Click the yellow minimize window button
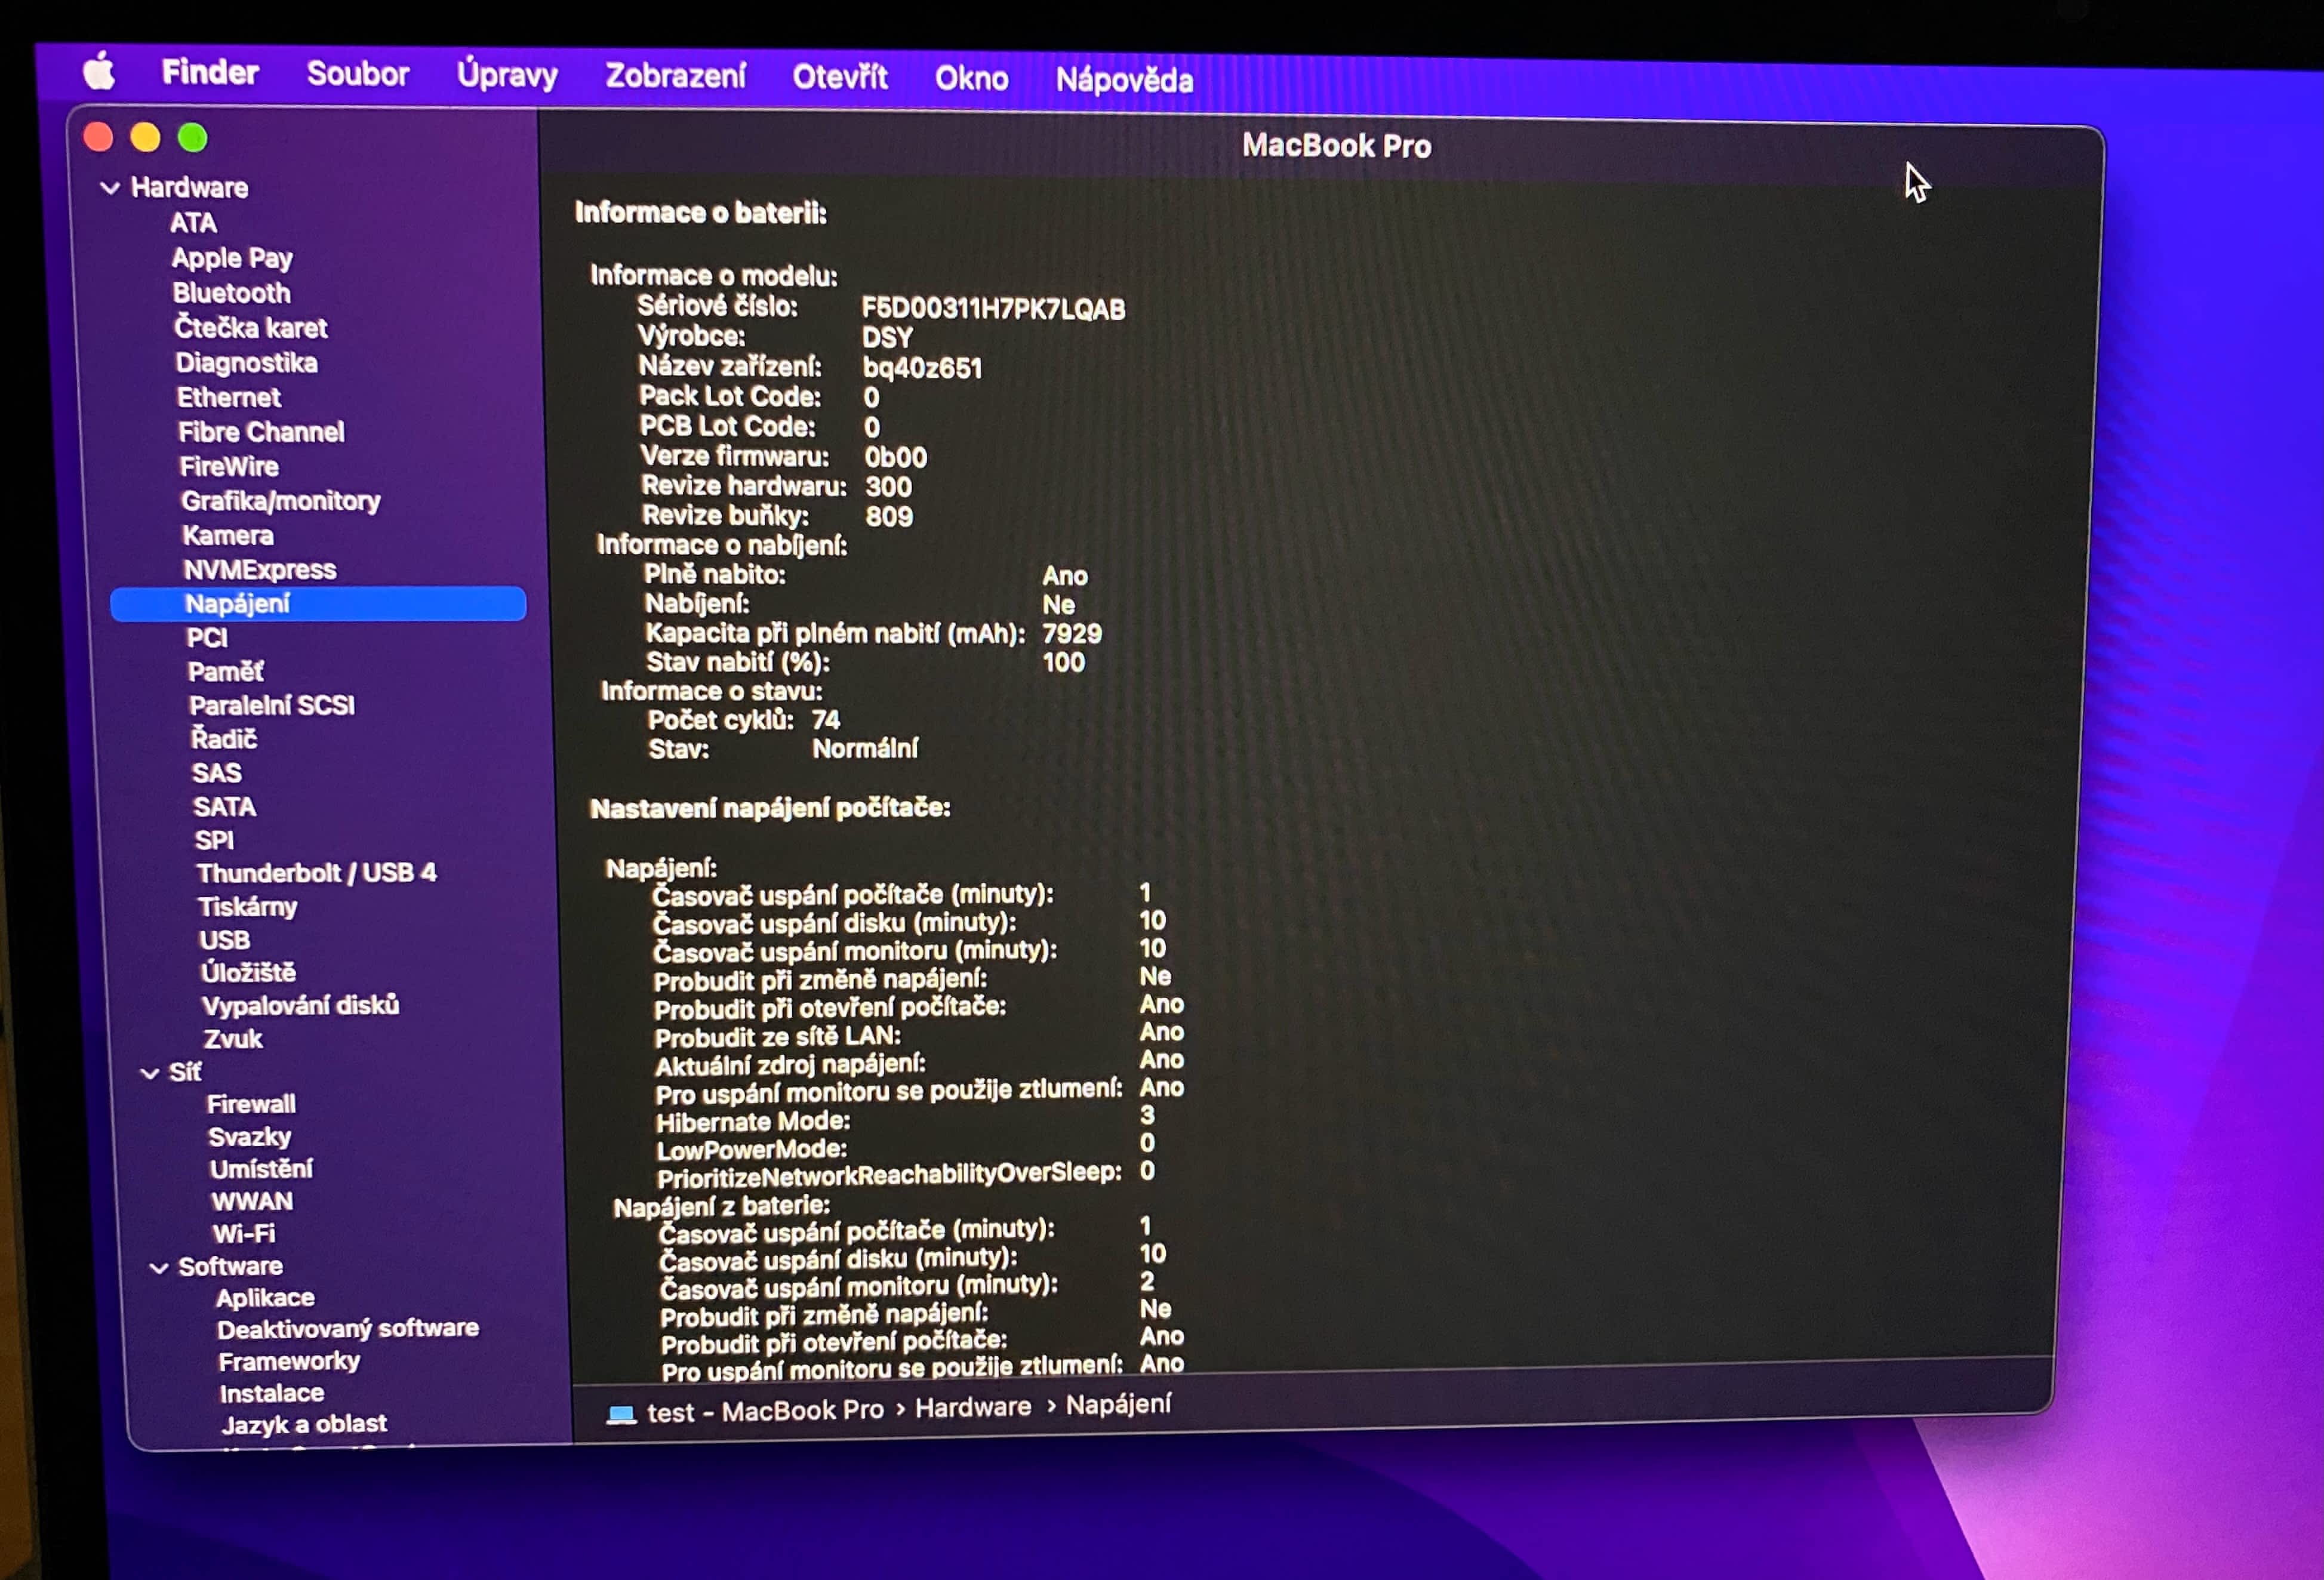The image size is (2324, 1580). (x=146, y=138)
